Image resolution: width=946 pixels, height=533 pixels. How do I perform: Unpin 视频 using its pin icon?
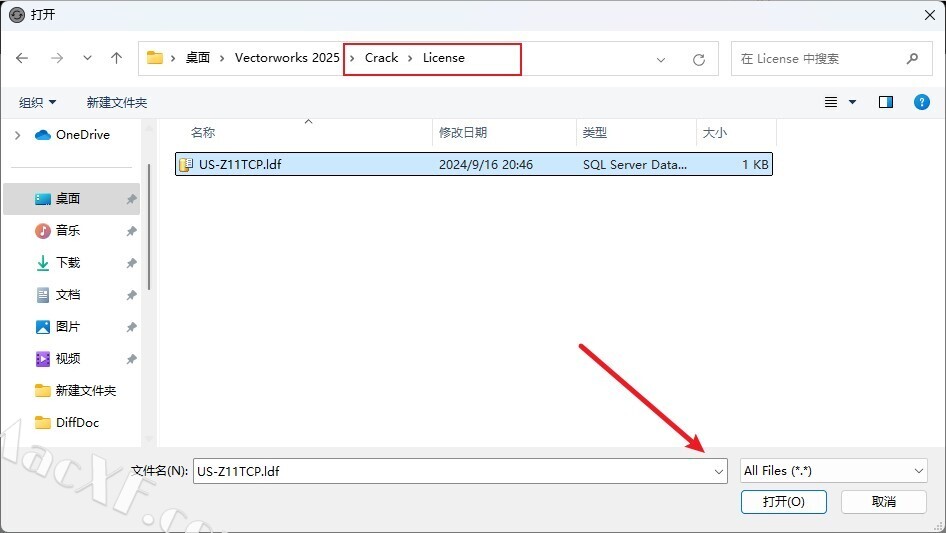pyautogui.click(x=131, y=359)
